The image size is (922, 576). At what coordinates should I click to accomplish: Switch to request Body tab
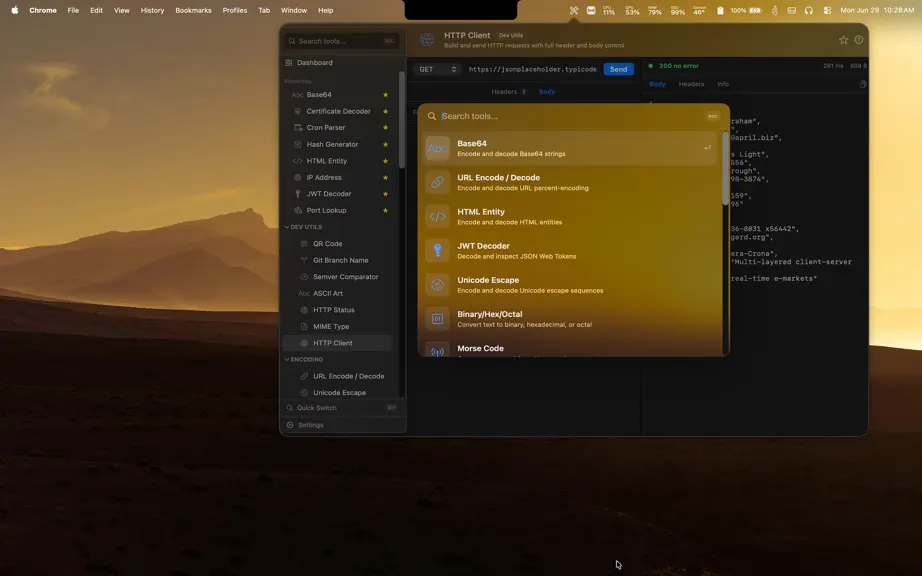(547, 92)
